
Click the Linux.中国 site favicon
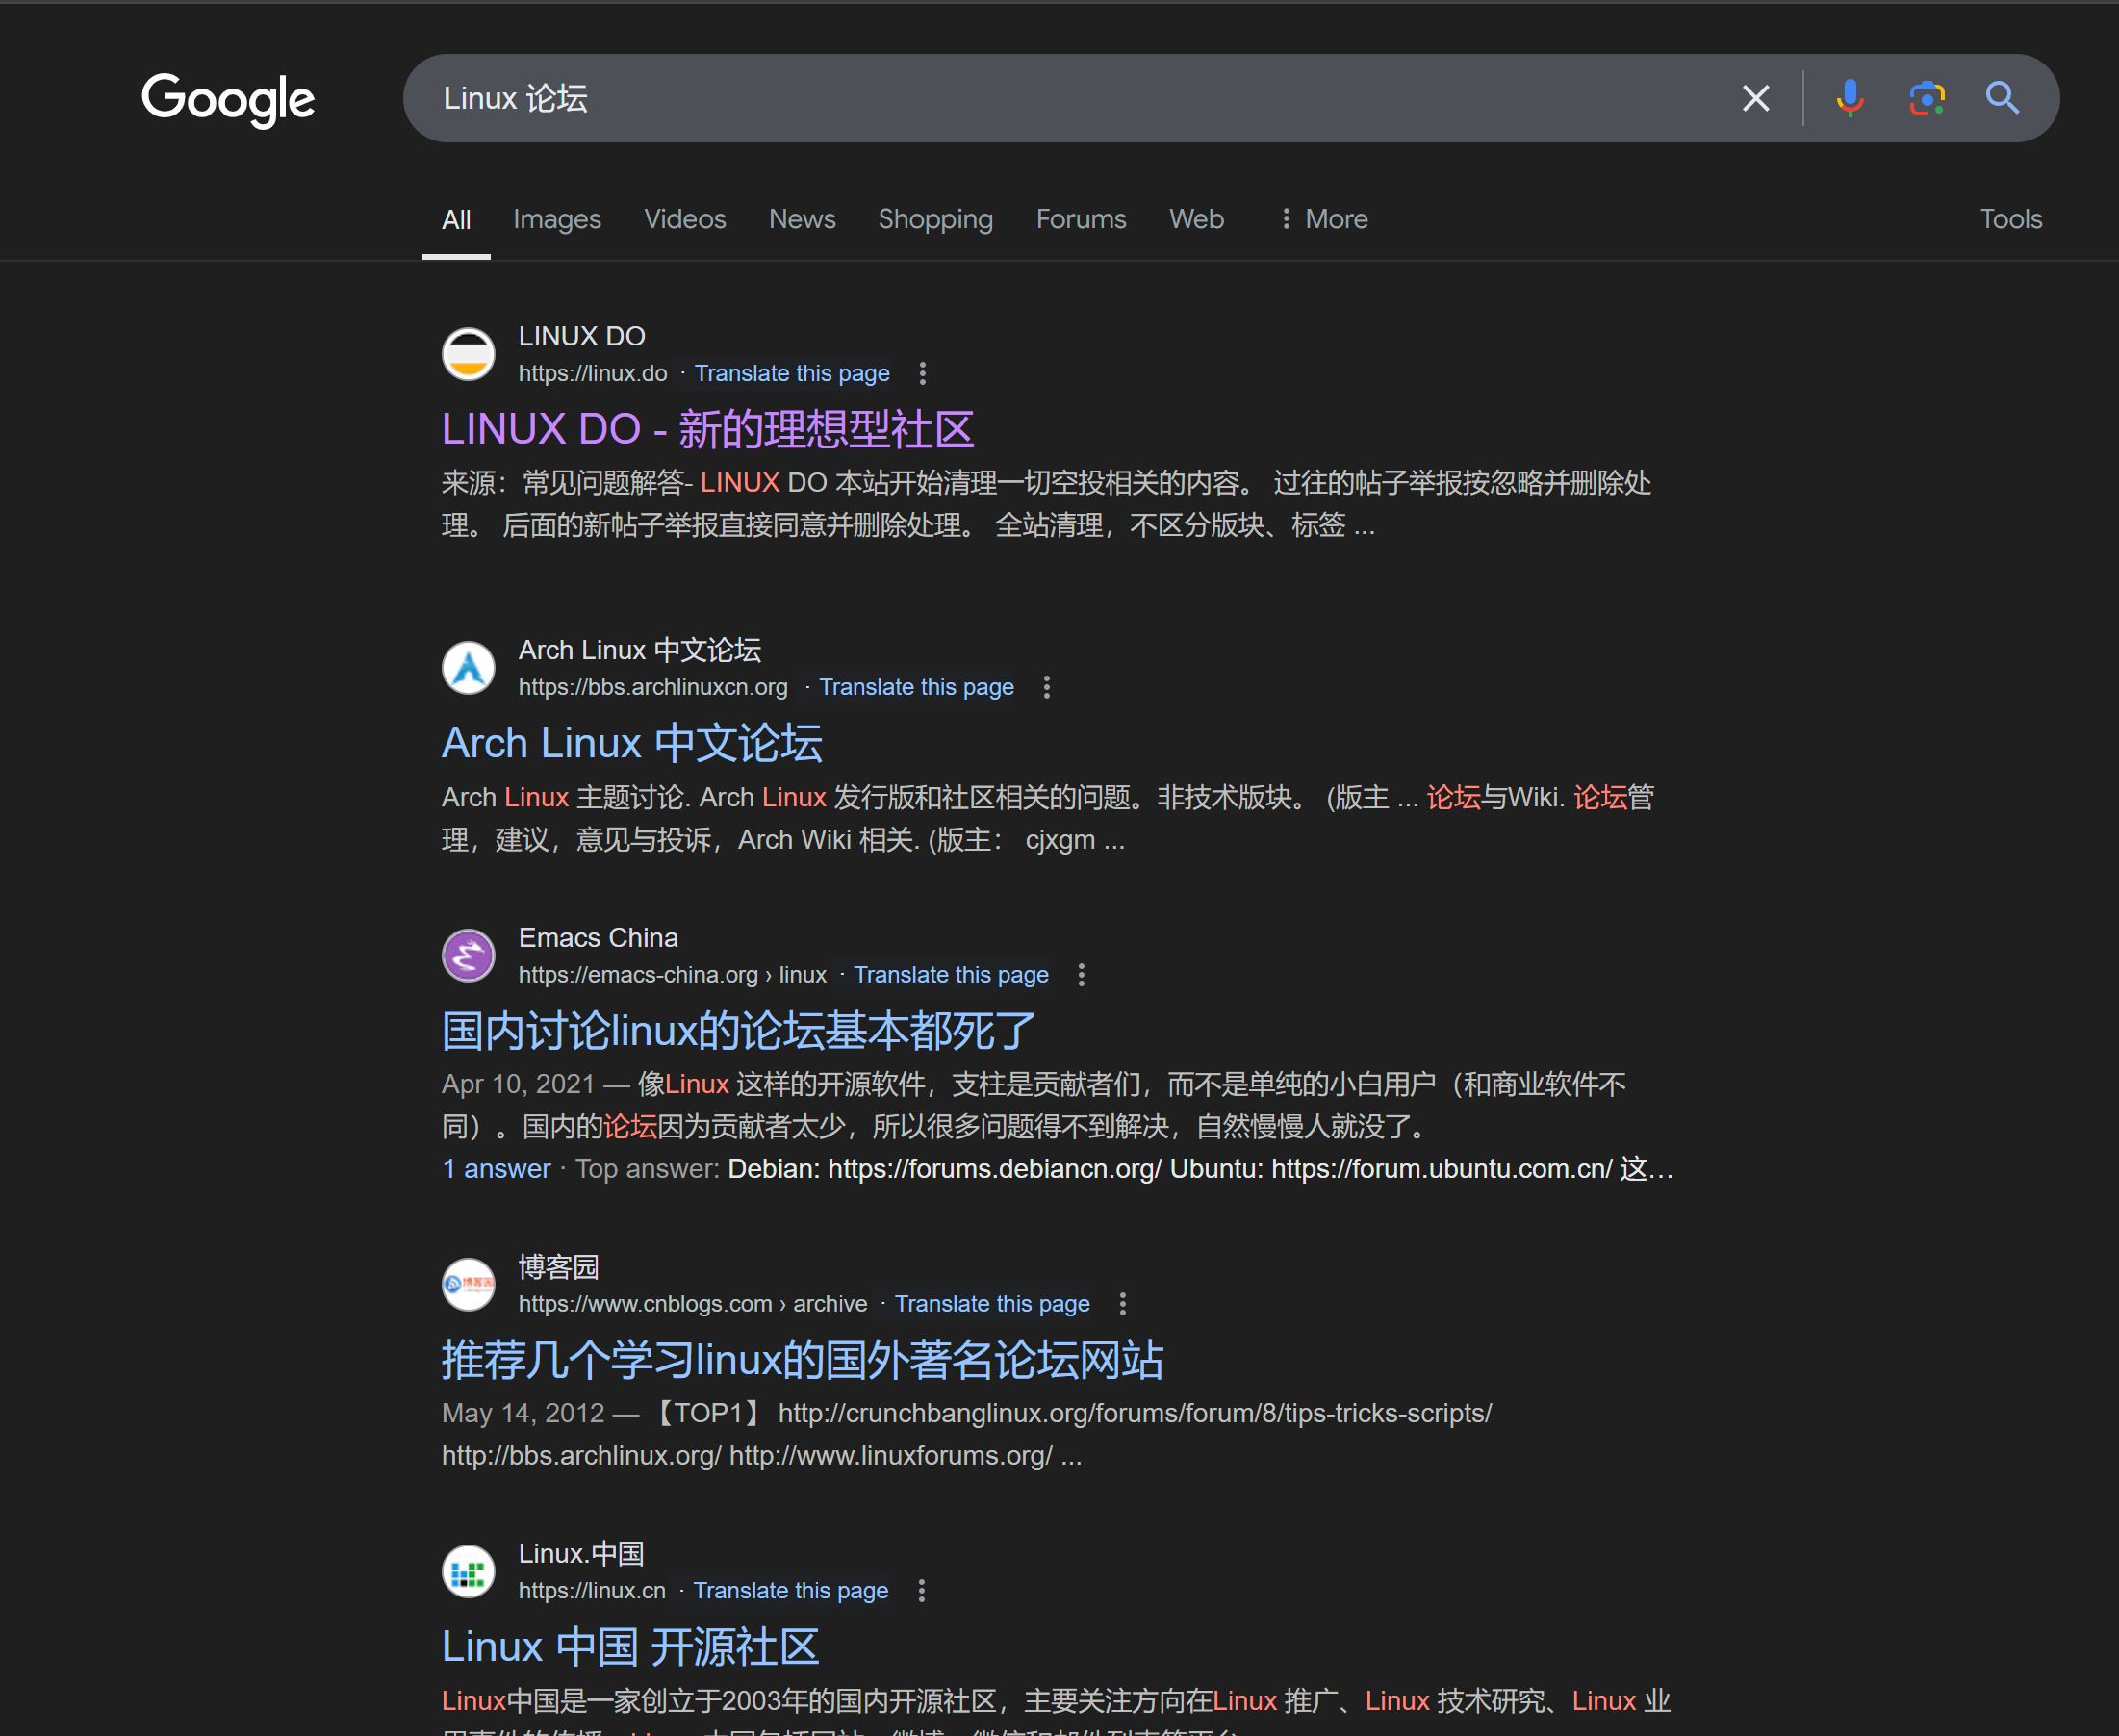point(468,1571)
